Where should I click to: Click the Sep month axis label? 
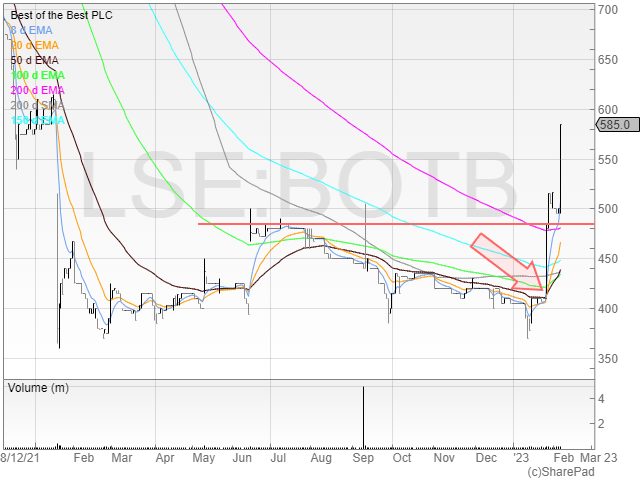pos(363,458)
